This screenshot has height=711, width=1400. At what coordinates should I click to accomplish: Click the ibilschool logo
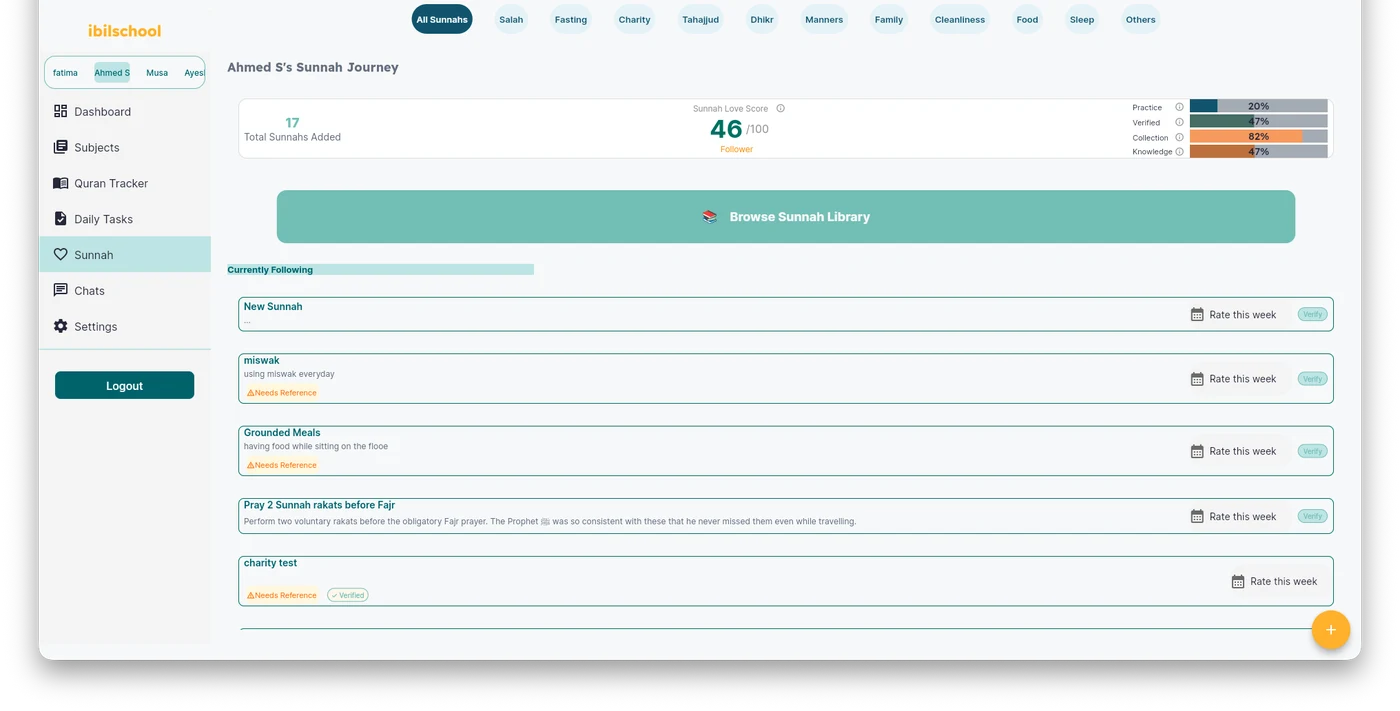coord(124,31)
